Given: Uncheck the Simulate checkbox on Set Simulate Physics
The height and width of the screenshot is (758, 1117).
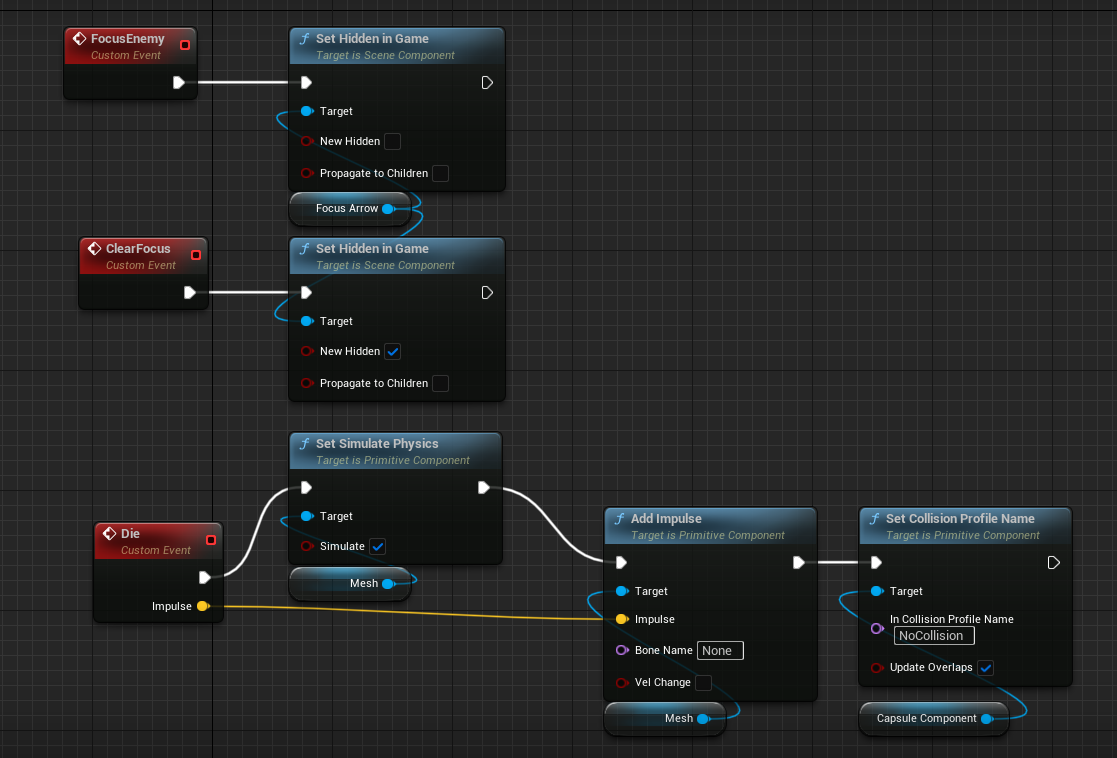Looking at the screenshot, I should pyautogui.click(x=378, y=546).
